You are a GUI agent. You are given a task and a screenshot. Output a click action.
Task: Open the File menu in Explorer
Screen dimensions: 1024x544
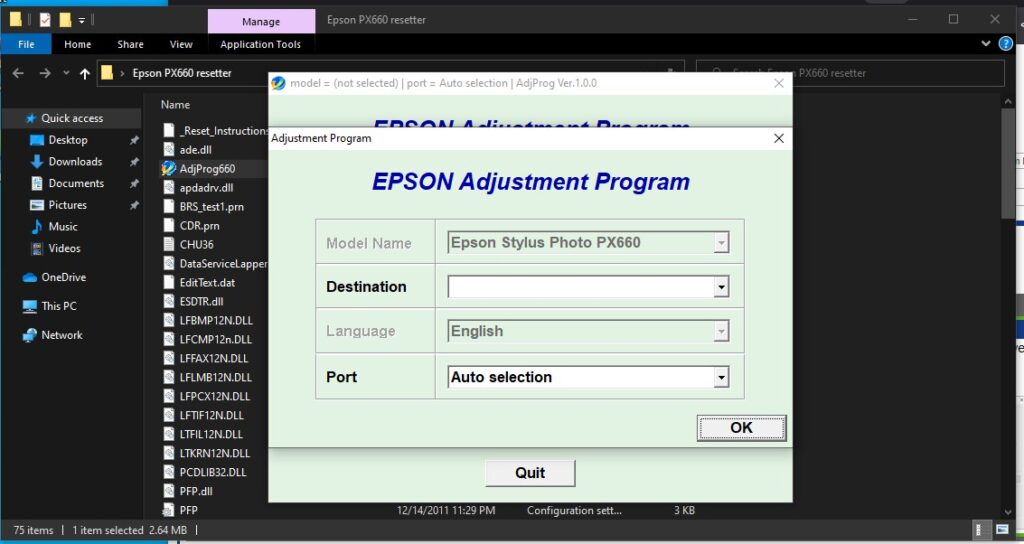pyautogui.click(x=26, y=44)
